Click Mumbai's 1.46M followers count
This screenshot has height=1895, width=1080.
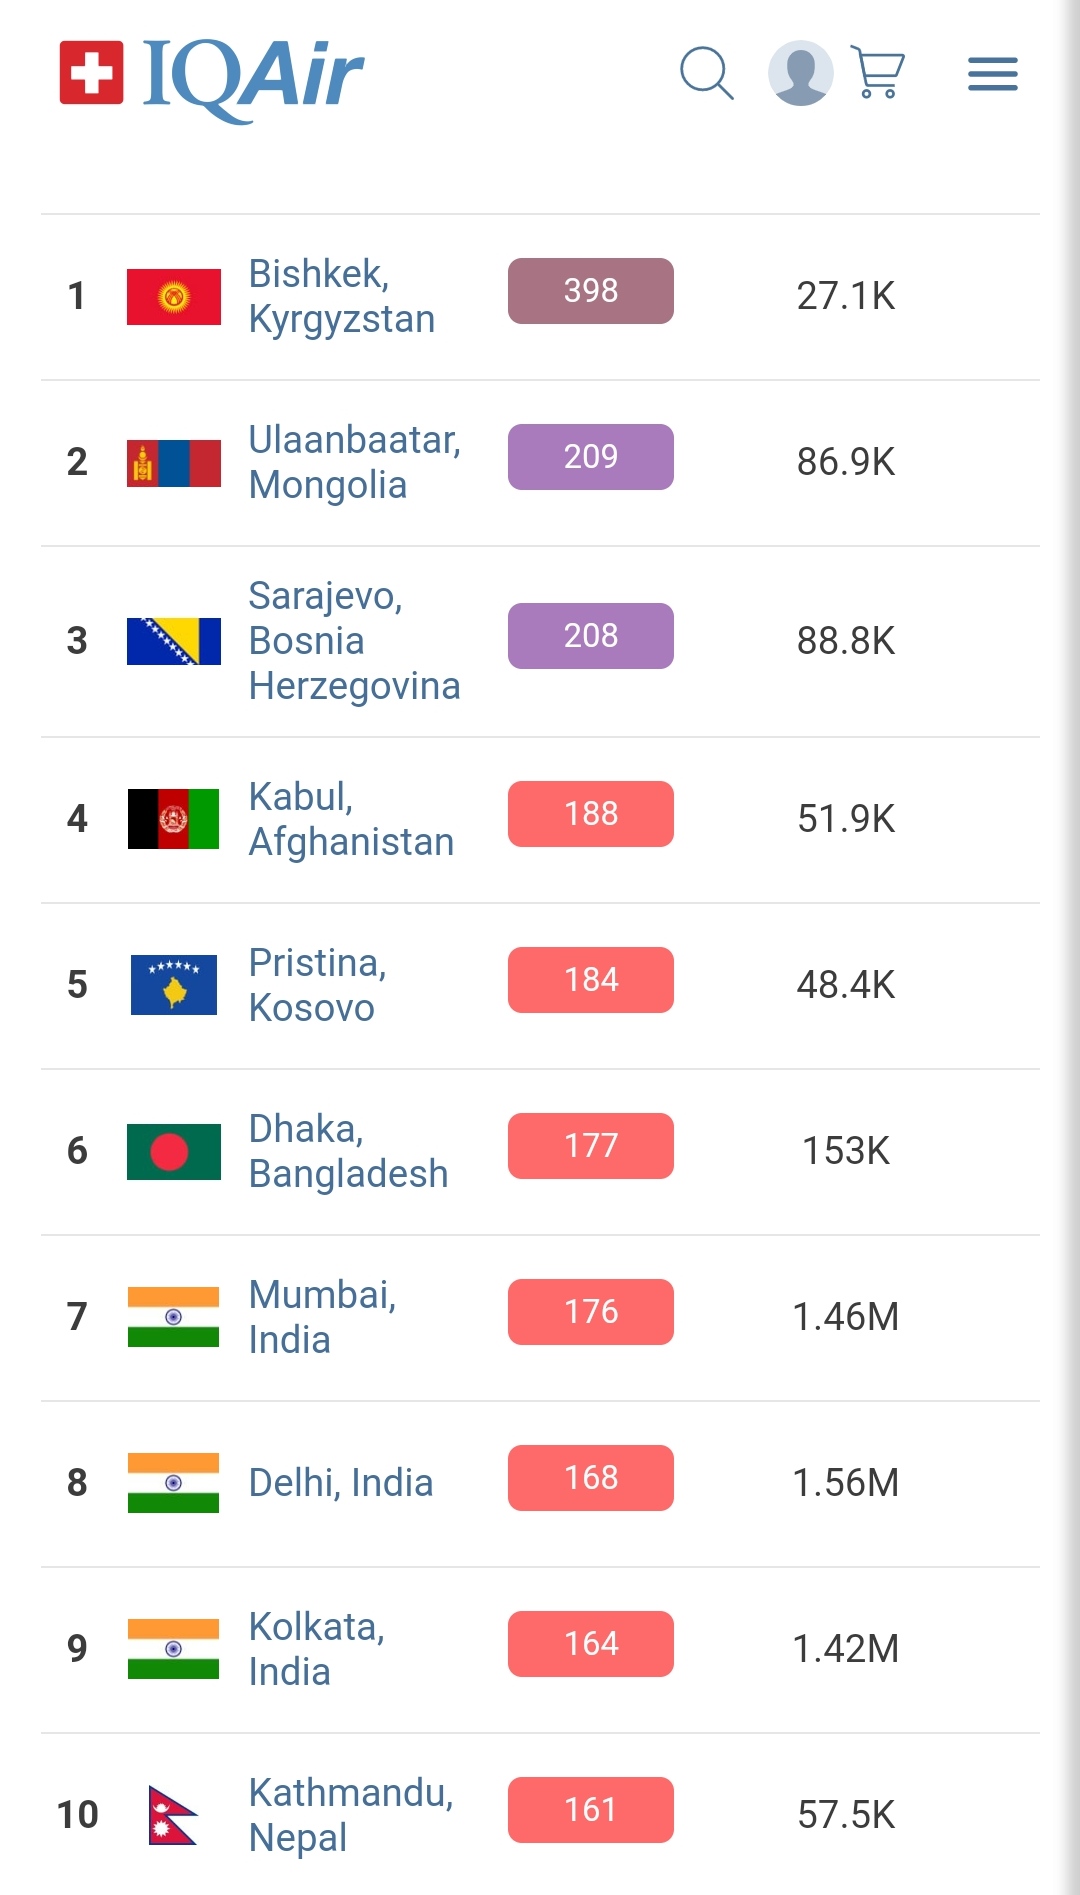tap(845, 1317)
